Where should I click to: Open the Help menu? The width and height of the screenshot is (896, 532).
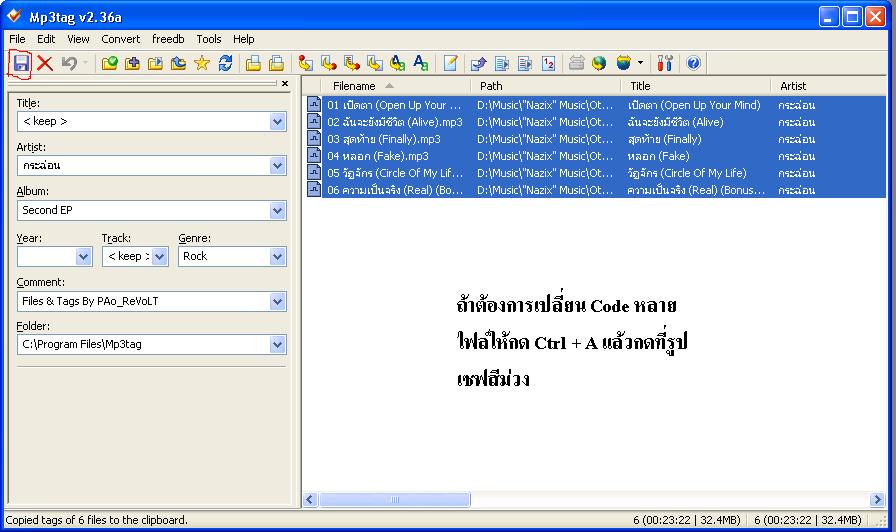point(243,39)
